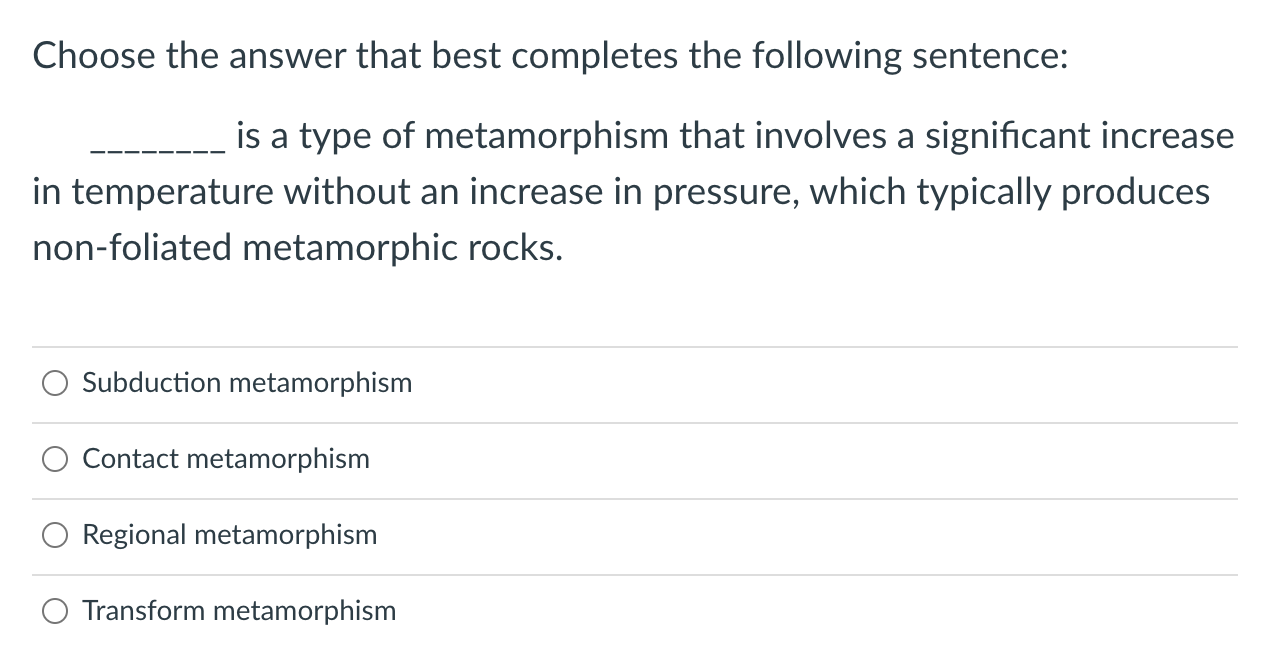Click the words 'metamorphic rocks' ending the question
The image size is (1268, 668).
coord(402,247)
